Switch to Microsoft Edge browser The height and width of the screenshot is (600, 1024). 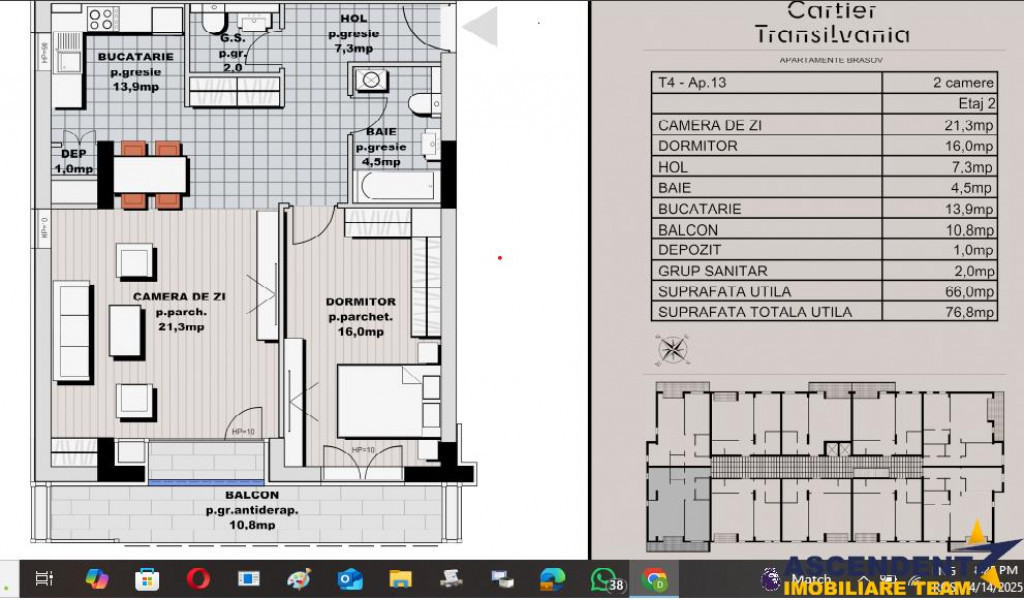552,579
